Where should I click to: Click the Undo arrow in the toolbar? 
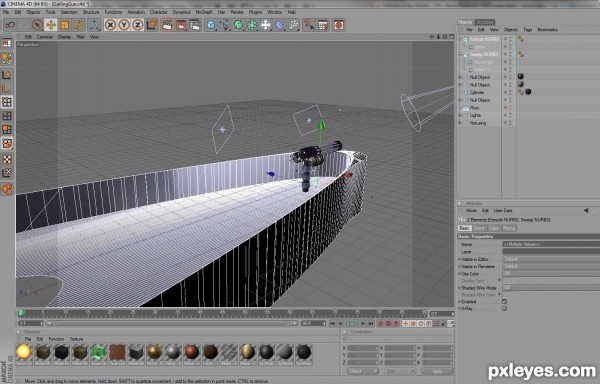(x=10, y=25)
